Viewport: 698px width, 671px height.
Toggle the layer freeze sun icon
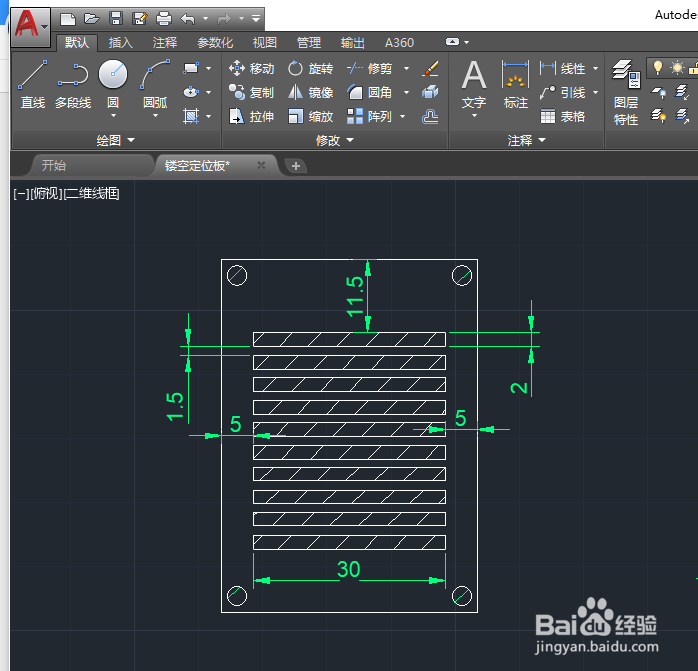click(677, 68)
